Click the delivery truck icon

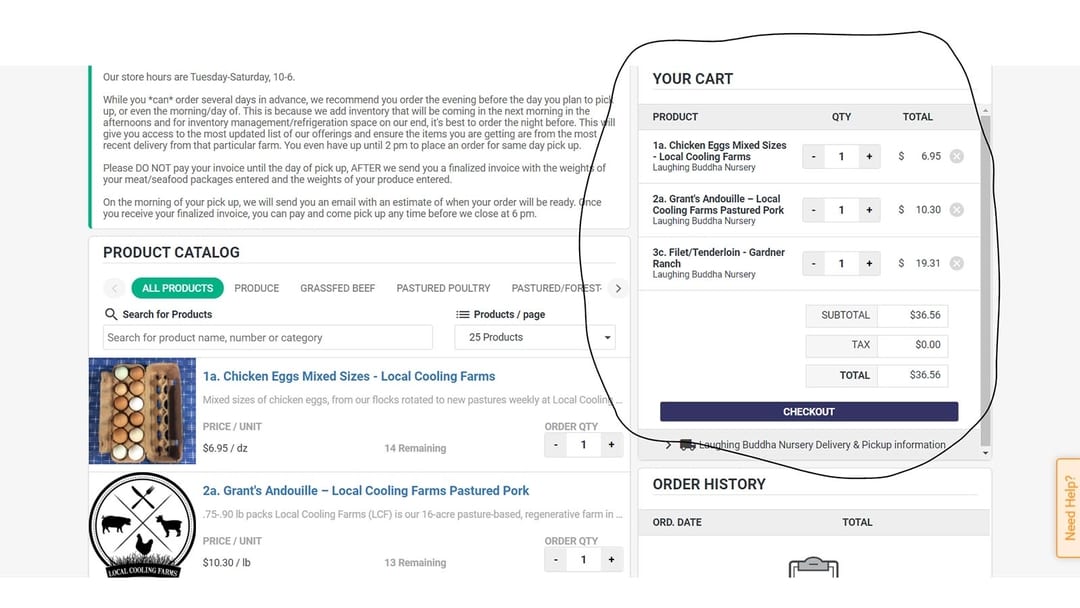pyautogui.click(x=687, y=445)
